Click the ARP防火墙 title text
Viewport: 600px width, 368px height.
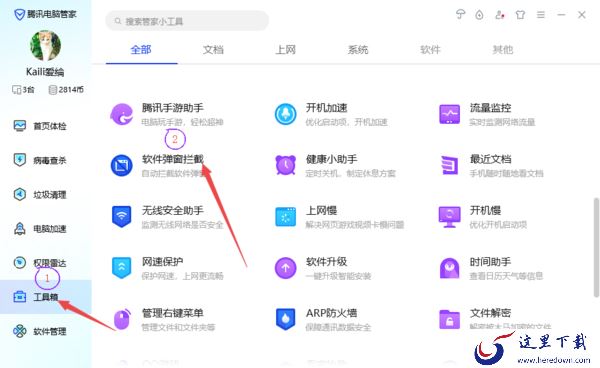click(331, 313)
